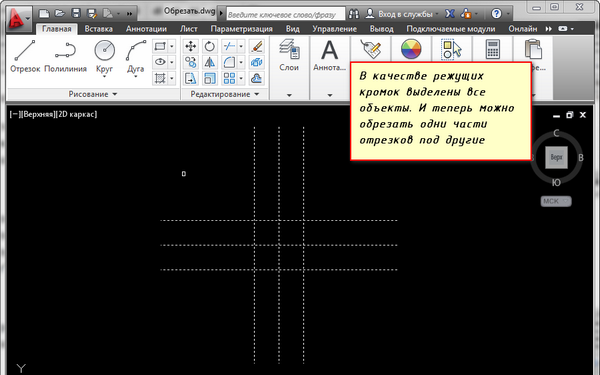Switch to the Аннотации ribbon tab
Viewport: 600px width, 375px height.
(x=146, y=29)
